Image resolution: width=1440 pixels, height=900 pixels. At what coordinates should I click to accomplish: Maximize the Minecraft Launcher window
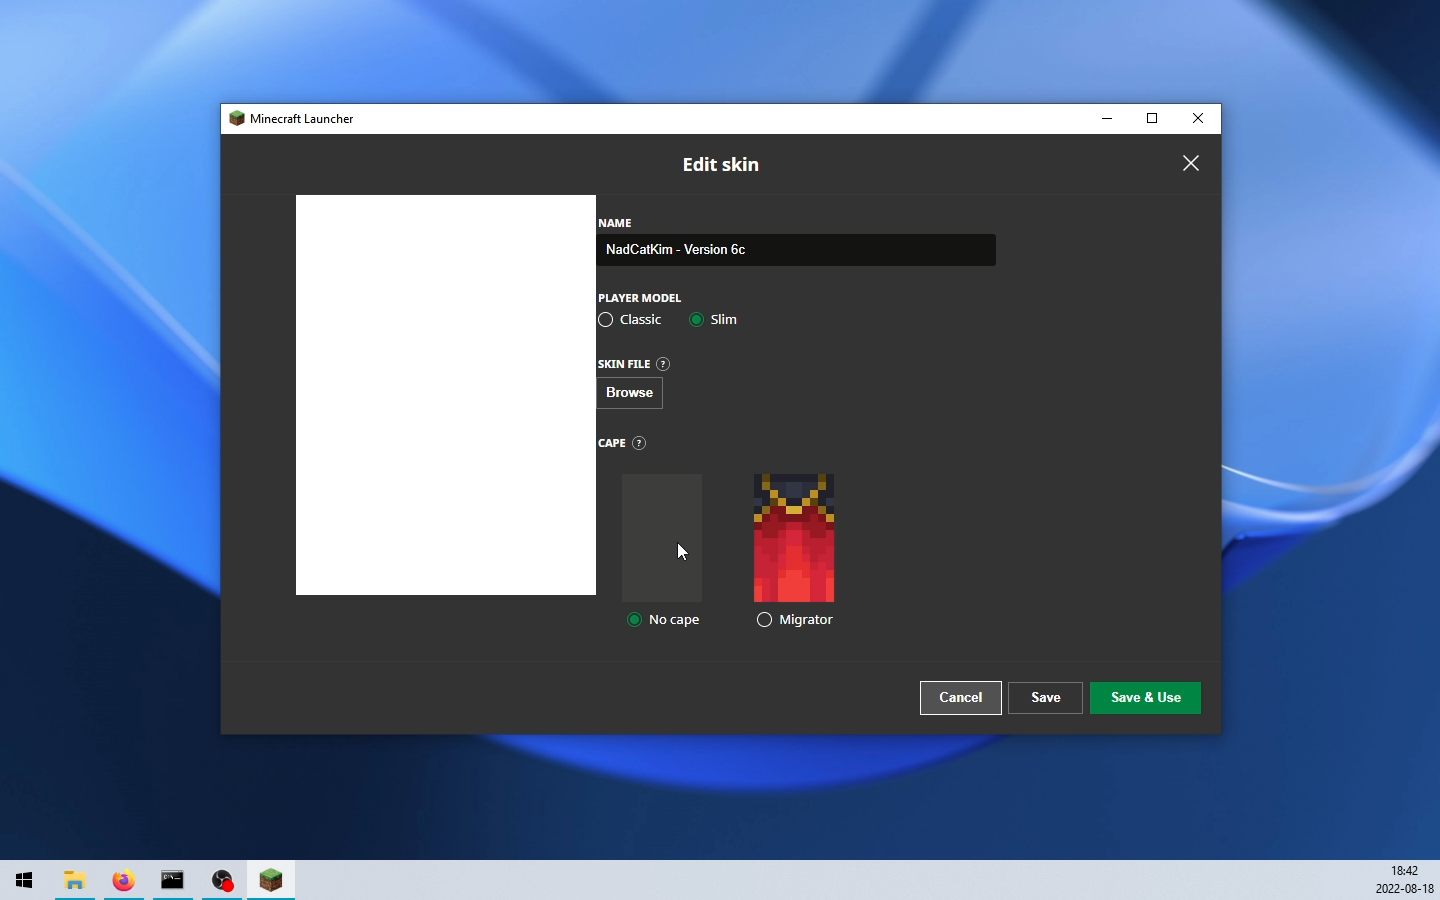pyautogui.click(x=1153, y=118)
